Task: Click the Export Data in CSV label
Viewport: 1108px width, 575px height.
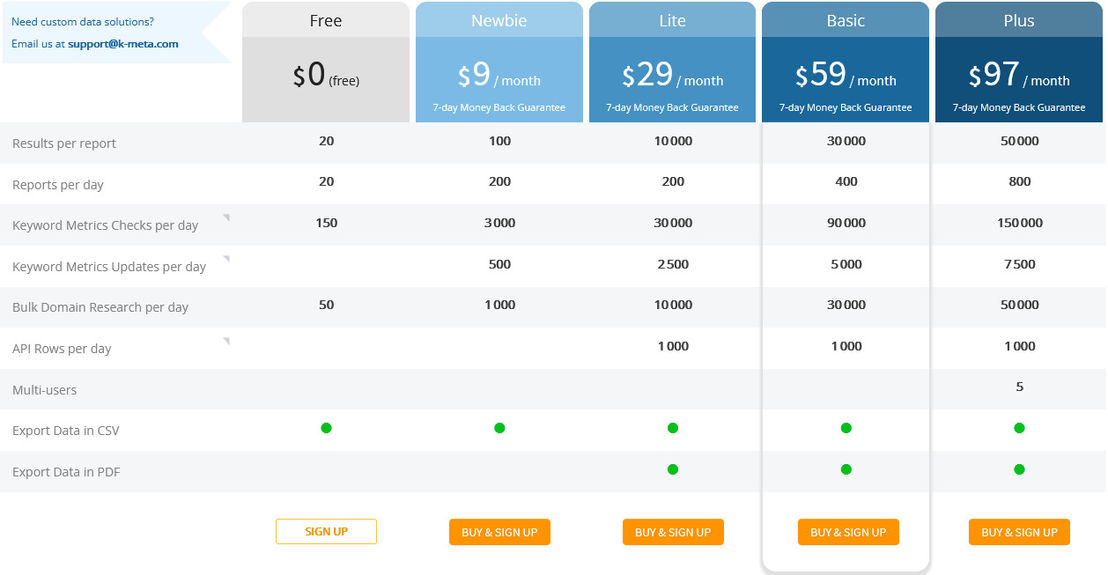Action: coord(66,431)
